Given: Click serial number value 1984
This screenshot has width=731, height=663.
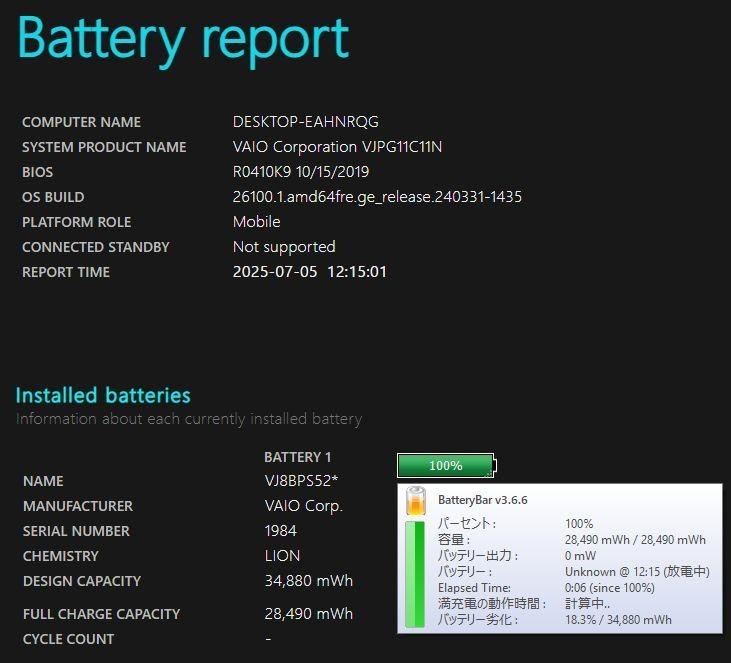Looking at the screenshot, I should (x=280, y=531).
